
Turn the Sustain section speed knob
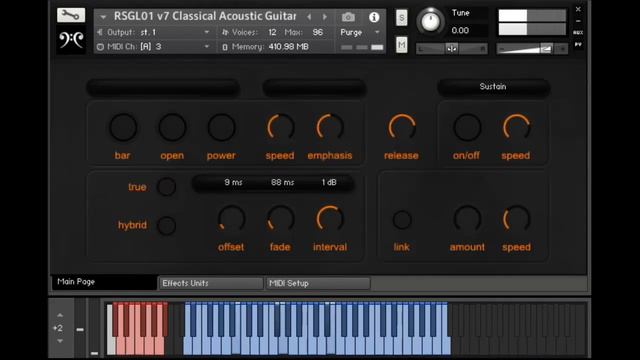[516, 127]
